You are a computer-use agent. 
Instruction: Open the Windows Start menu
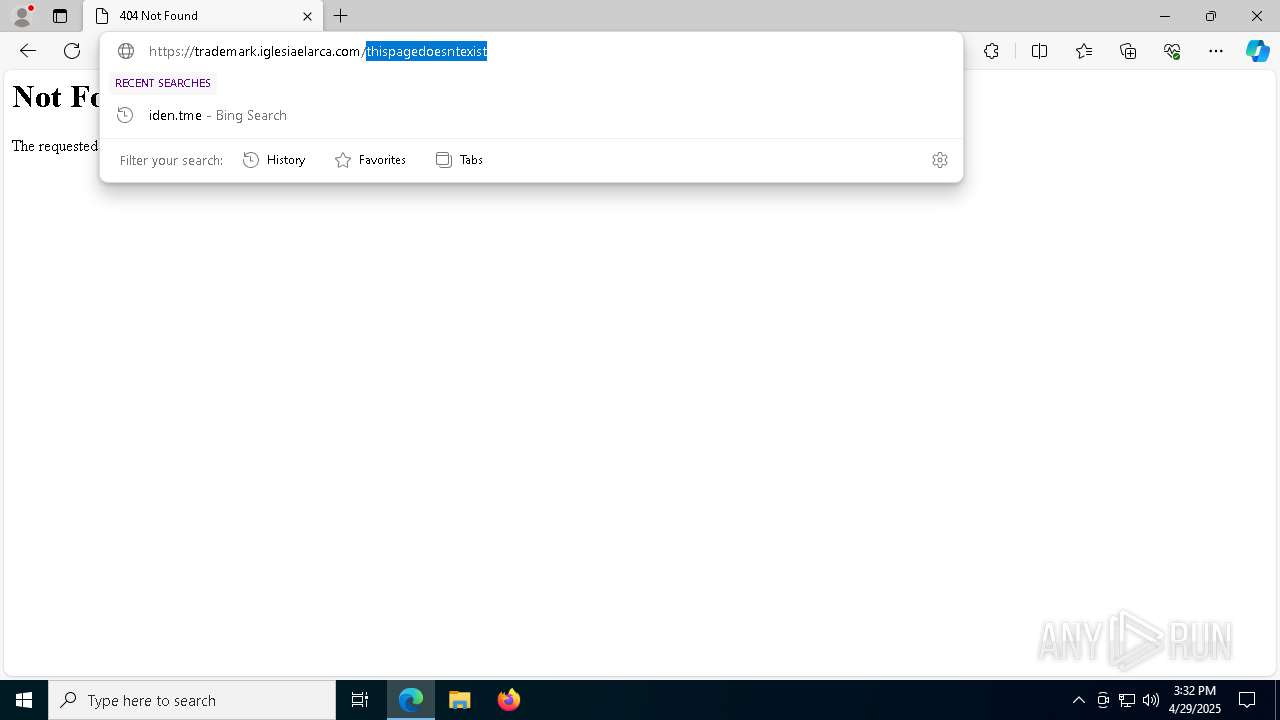pos(24,700)
